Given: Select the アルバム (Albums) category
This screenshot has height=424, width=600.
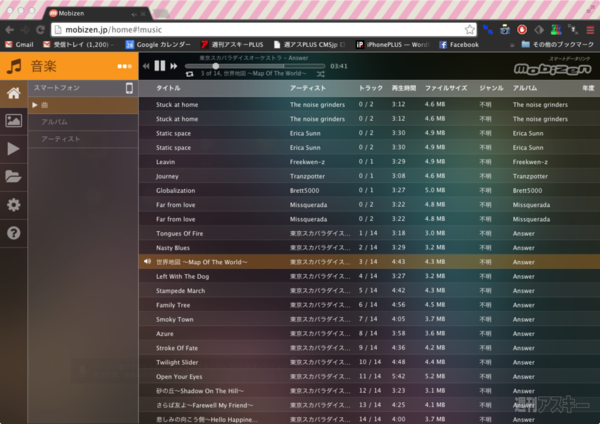Looking at the screenshot, I should tap(83, 122).
